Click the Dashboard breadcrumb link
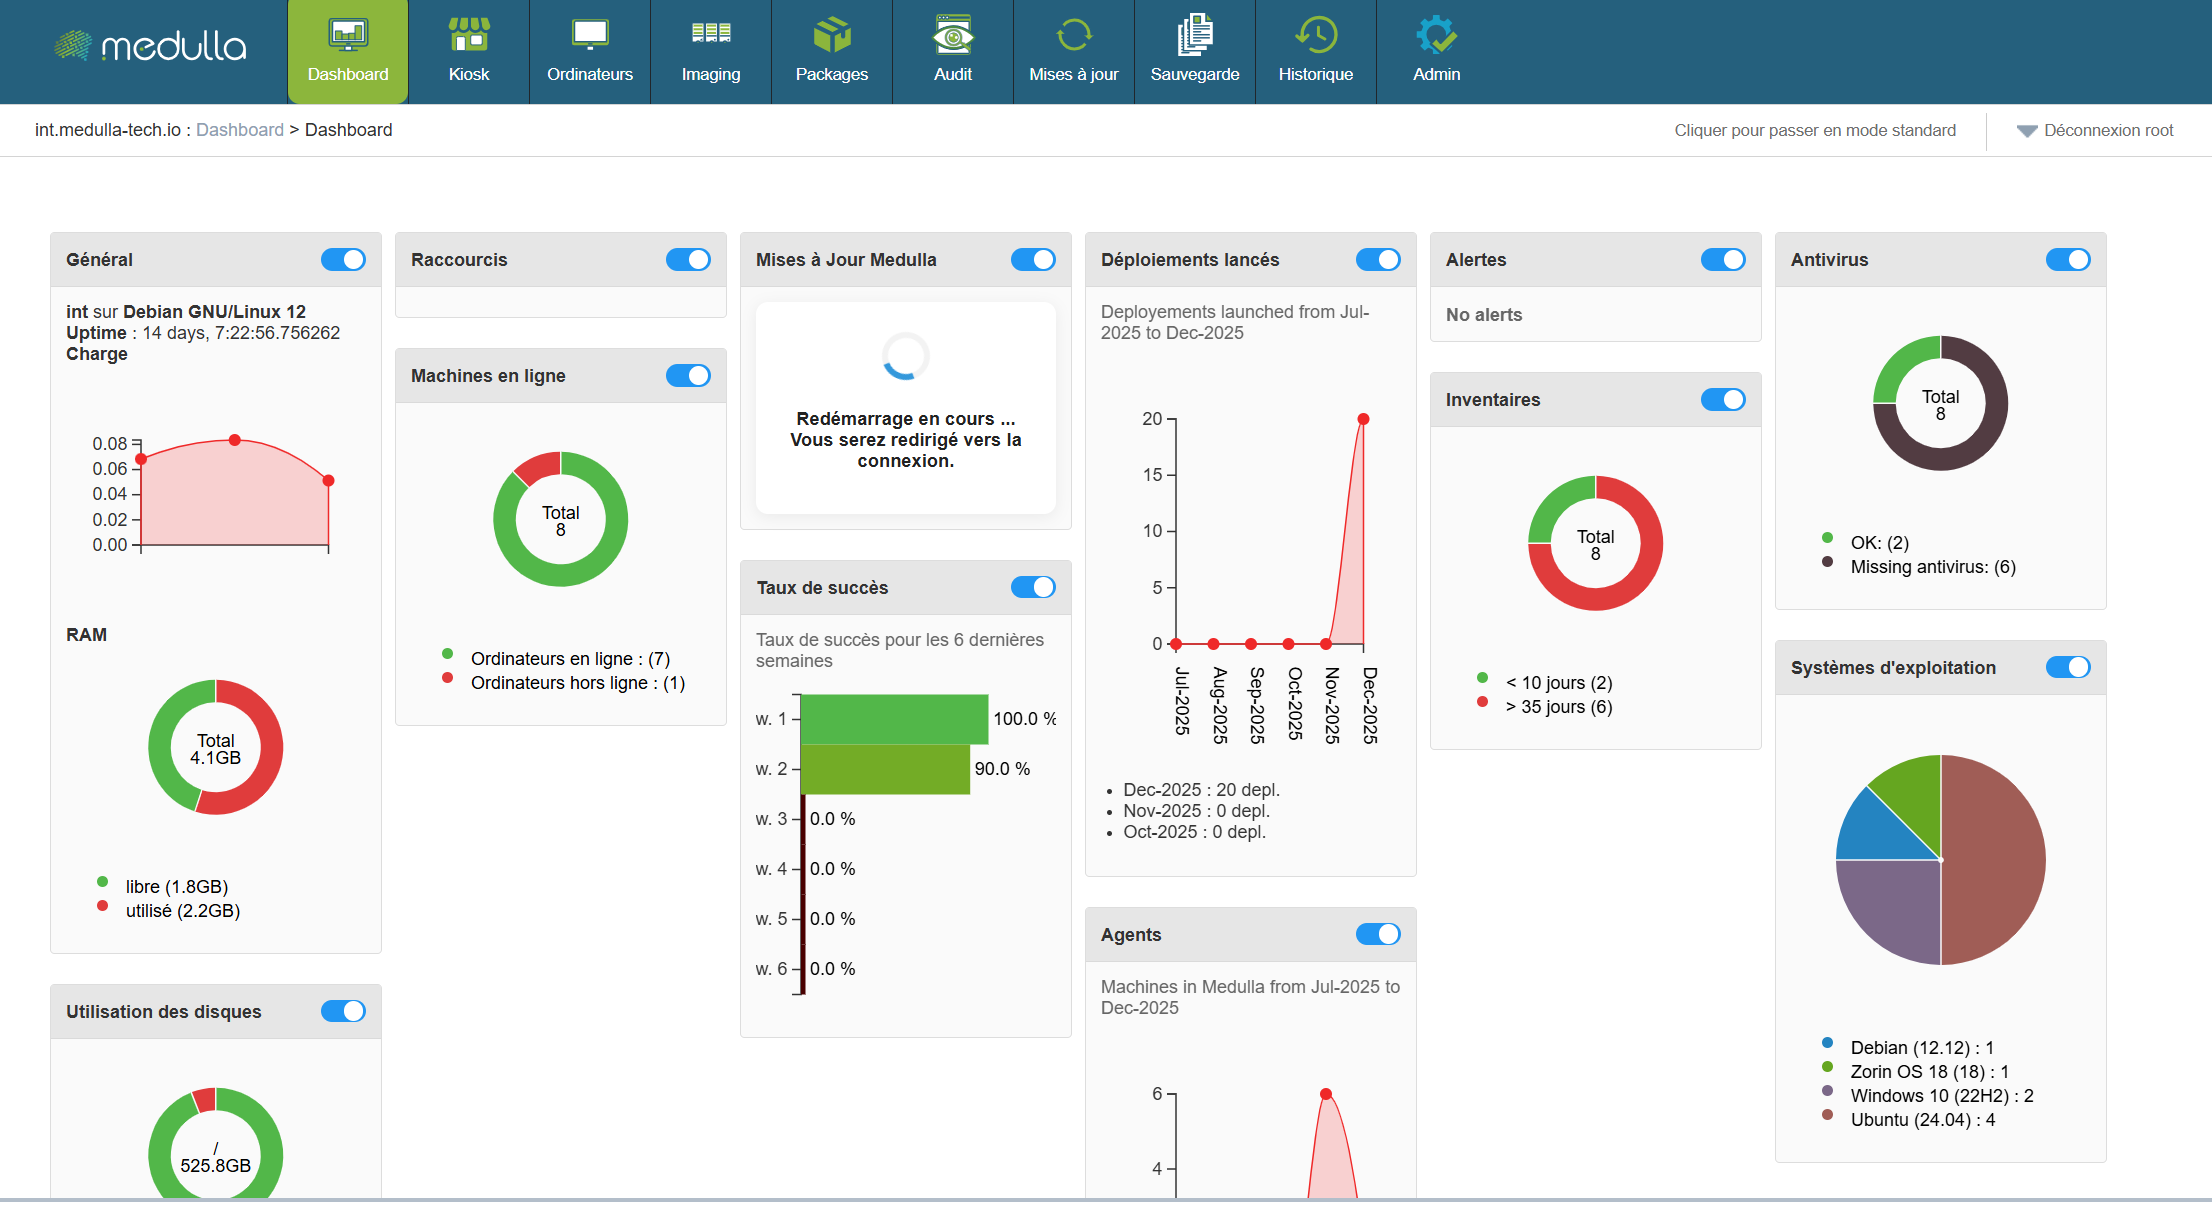This screenshot has width=2212, height=1207. (240, 130)
